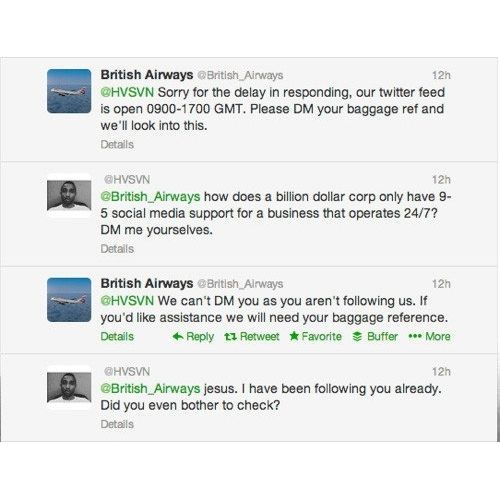Open British Airways avatar in first tweet
Viewport: 500px width, 500px height.
point(69,91)
